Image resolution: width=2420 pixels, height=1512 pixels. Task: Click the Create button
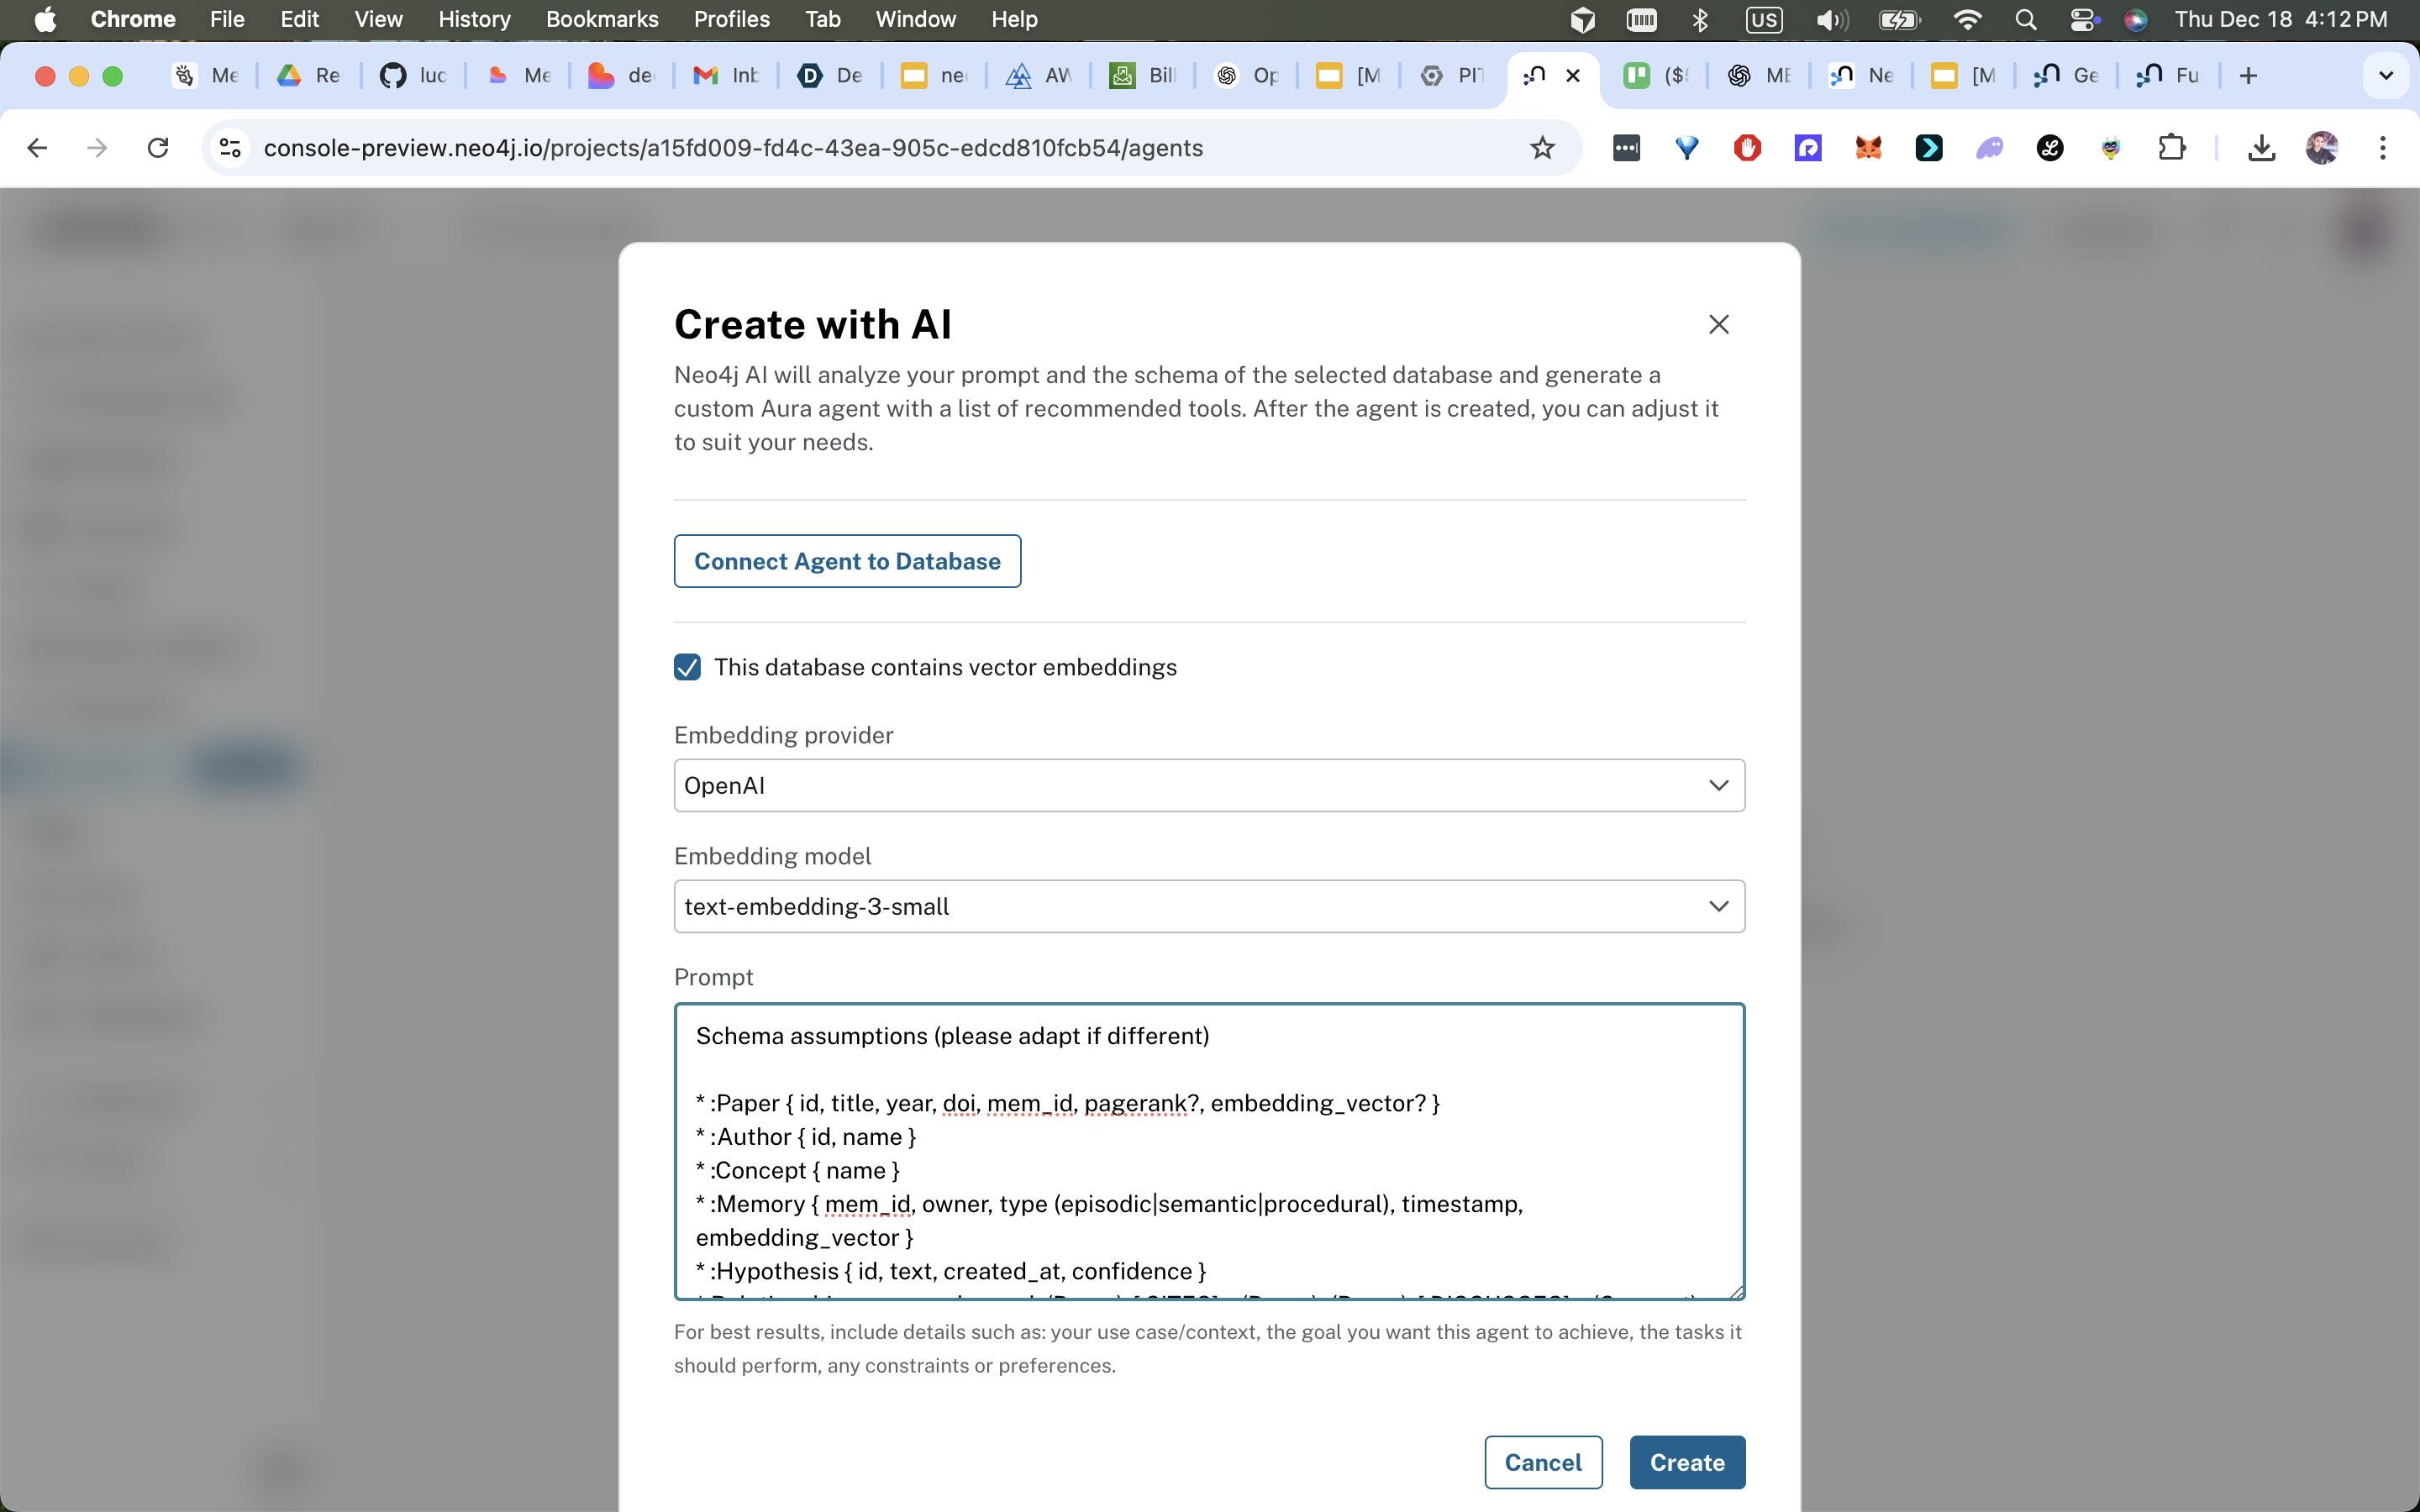[x=1686, y=1462]
